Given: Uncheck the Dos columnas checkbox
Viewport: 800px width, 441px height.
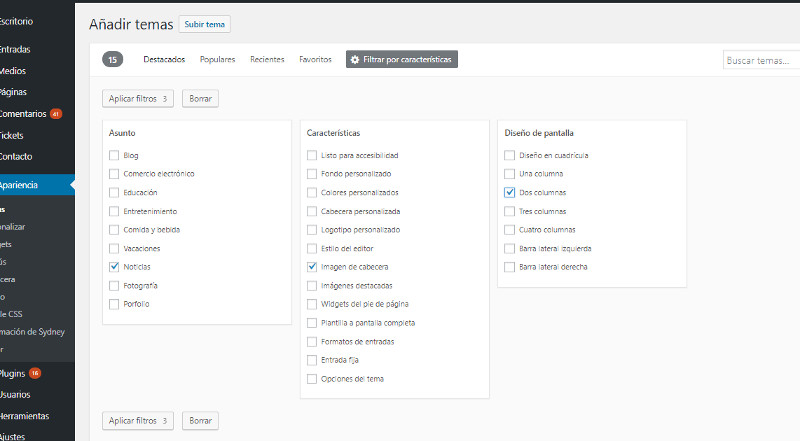Looking at the screenshot, I should point(509,192).
